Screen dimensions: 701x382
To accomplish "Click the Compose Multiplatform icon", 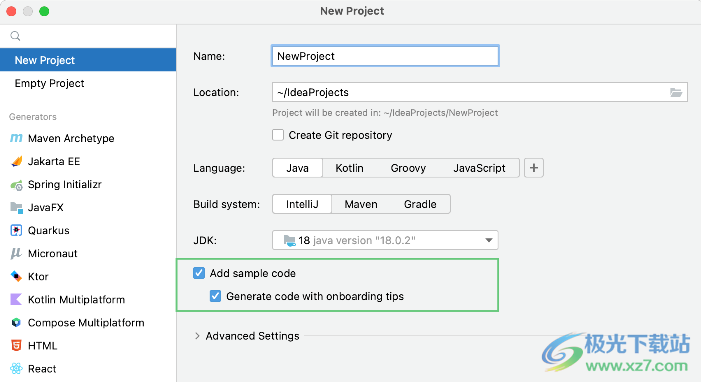I will (x=16, y=323).
